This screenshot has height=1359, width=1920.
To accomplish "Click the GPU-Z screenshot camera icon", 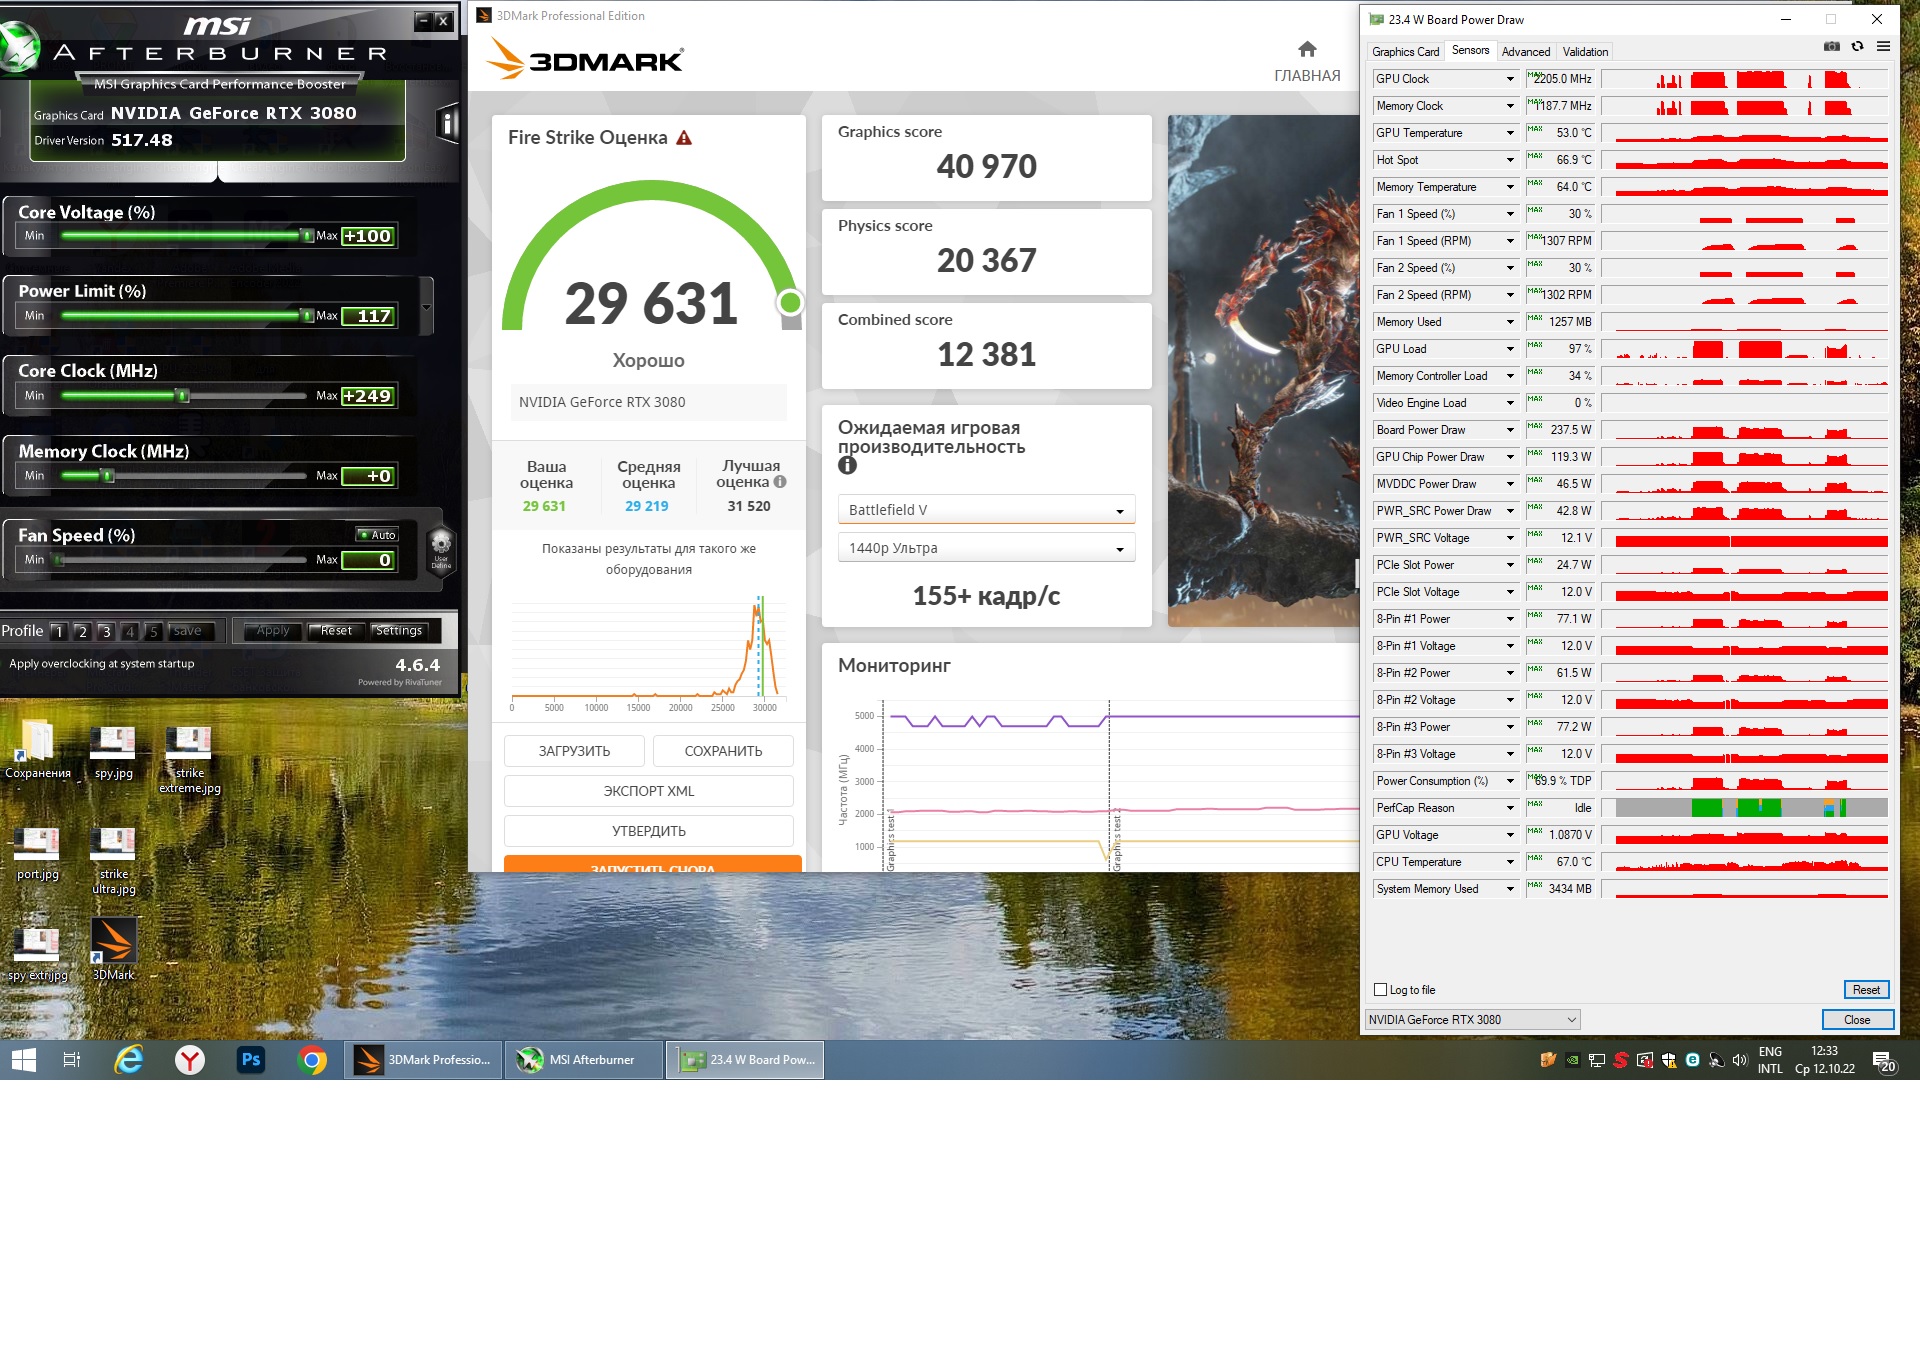I will point(1831,46).
